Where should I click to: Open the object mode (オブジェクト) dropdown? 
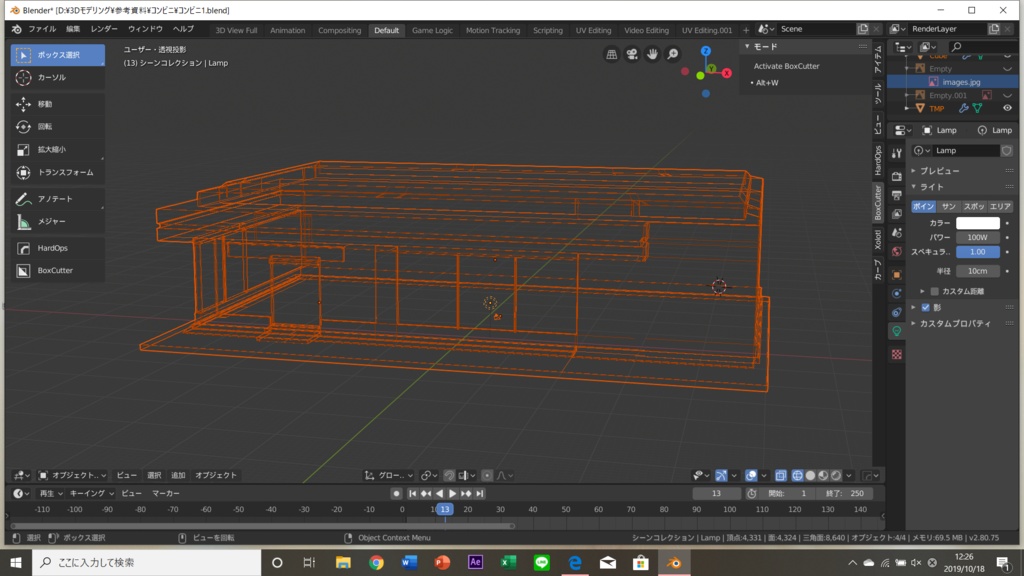pos(73,475)
